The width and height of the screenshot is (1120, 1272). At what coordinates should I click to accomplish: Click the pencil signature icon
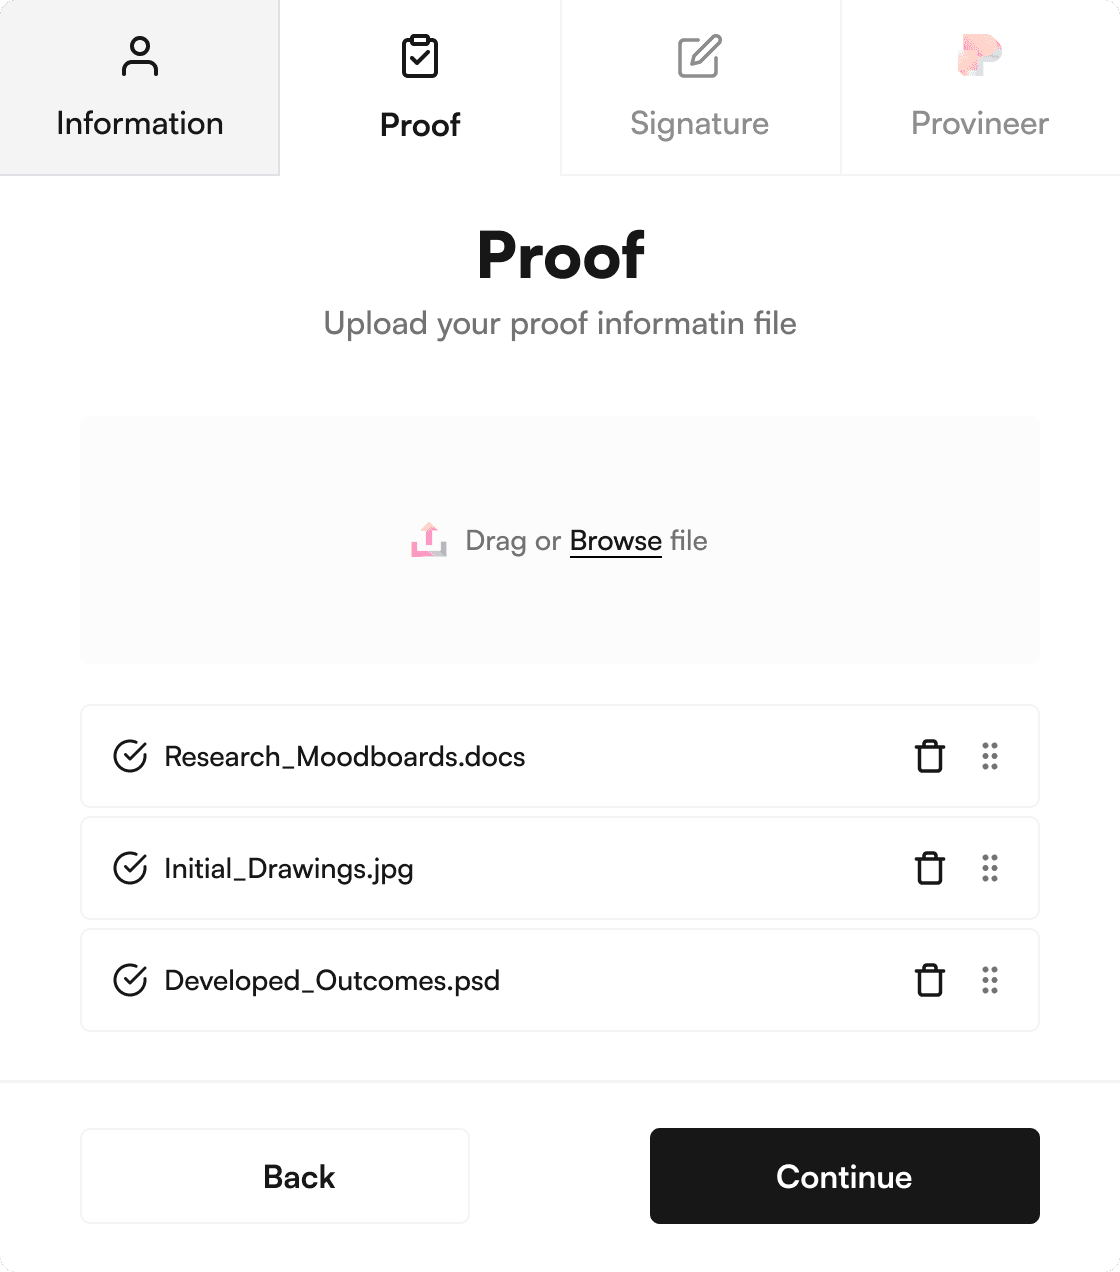[699, 57]
